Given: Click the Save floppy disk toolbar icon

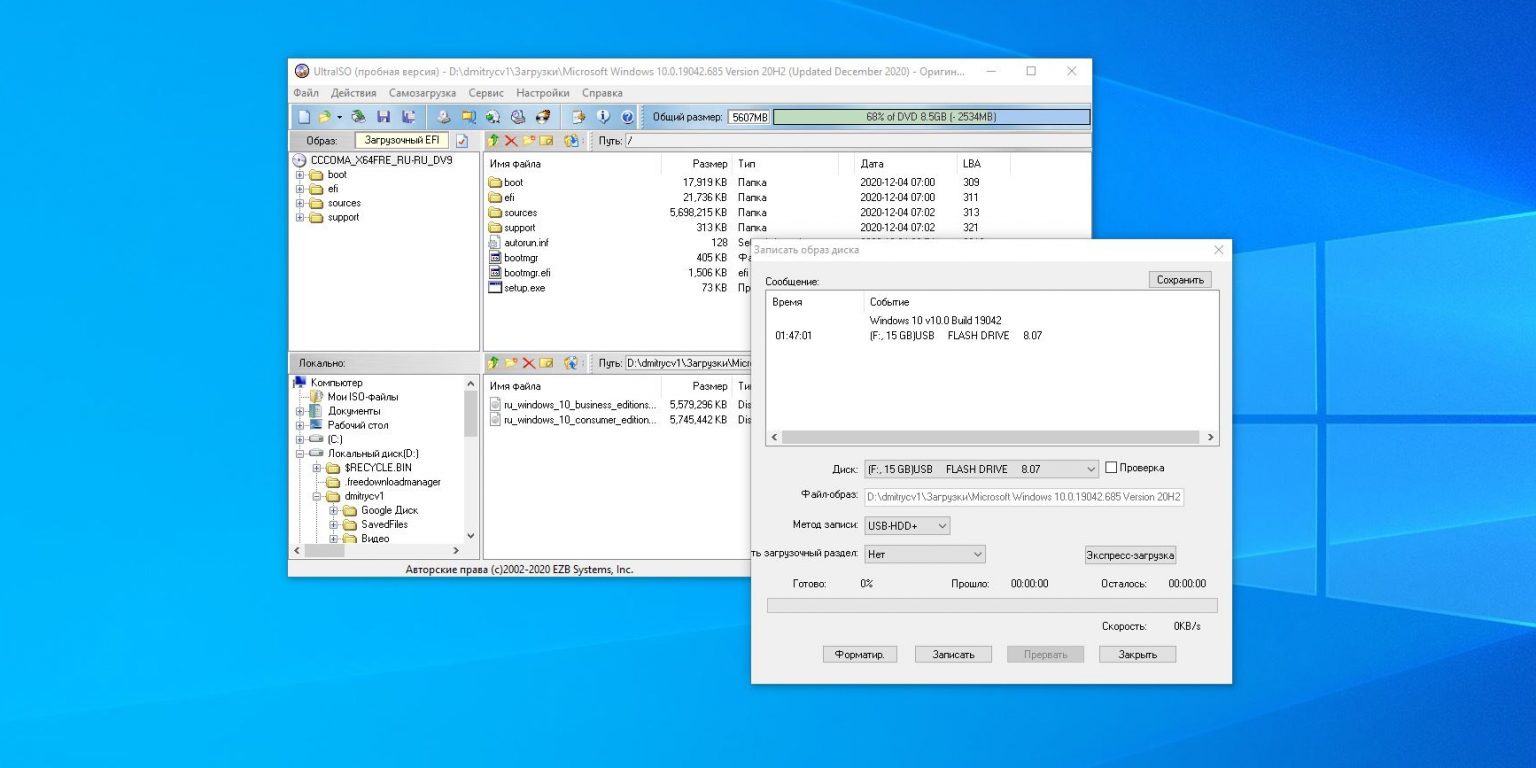Looking at the screenshot, I should point(383,117).
